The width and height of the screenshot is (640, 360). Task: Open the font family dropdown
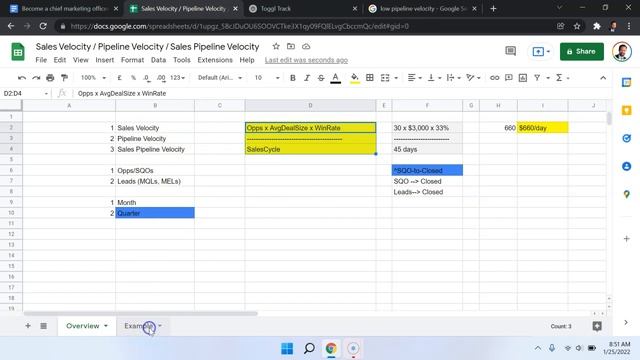point(220,78)
